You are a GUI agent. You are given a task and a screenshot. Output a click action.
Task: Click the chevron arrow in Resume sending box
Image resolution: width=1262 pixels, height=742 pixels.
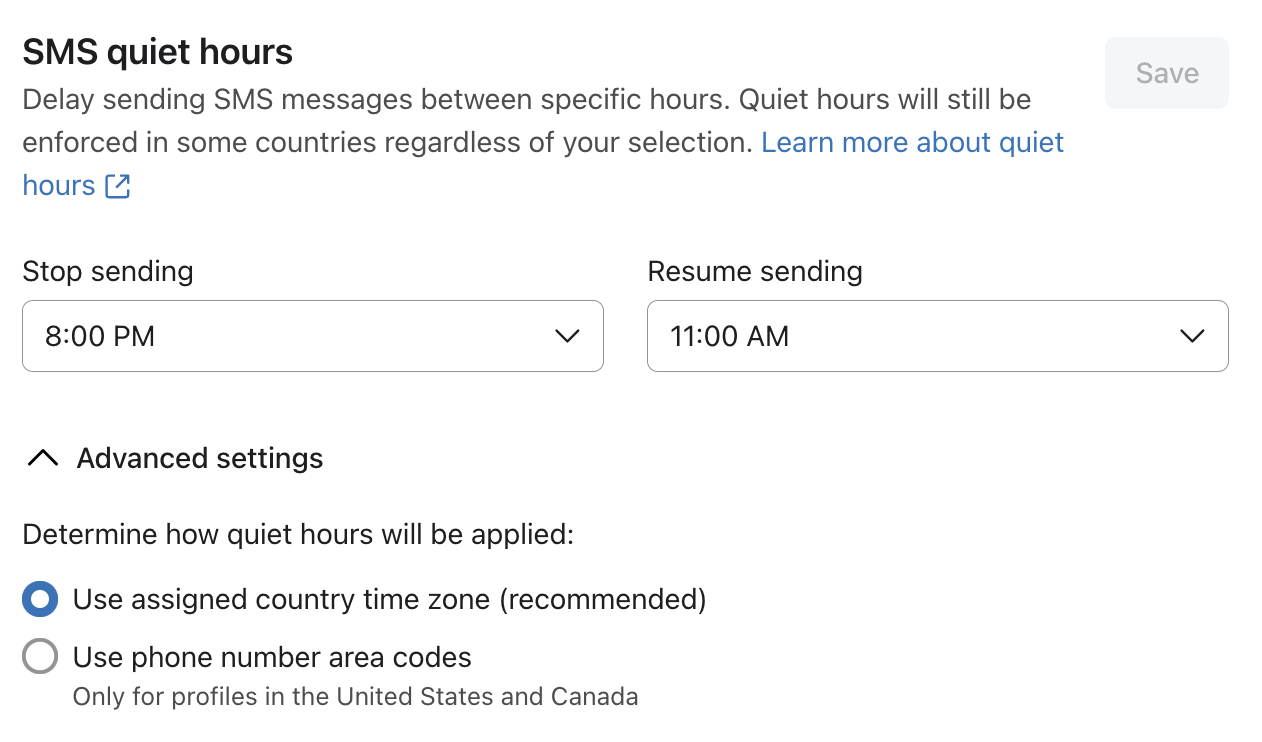click(x=1192, y=336)
